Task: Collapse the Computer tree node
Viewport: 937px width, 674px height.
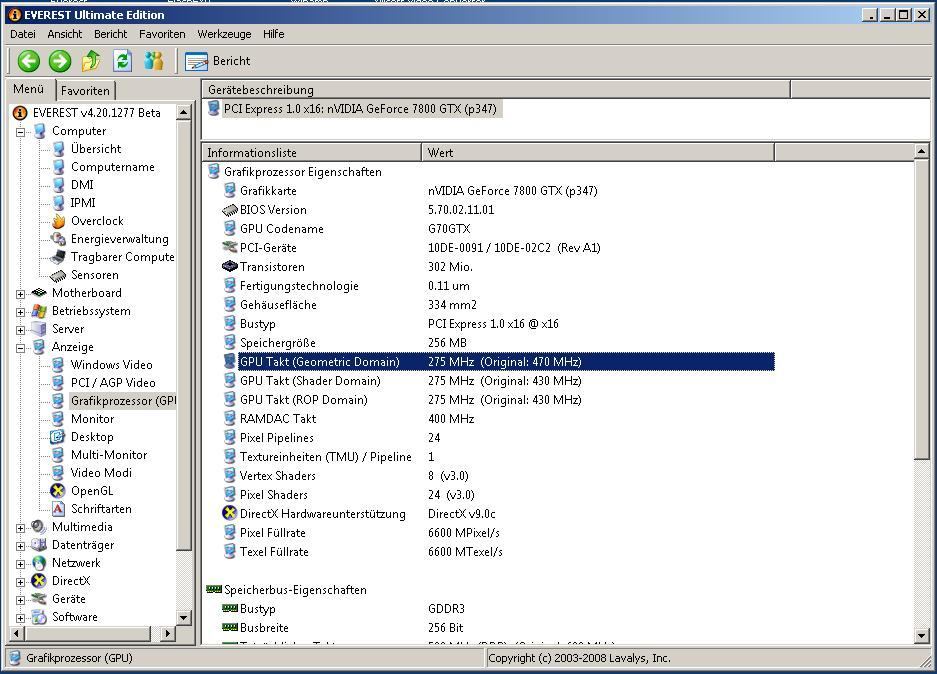Action: pos(20,131)
